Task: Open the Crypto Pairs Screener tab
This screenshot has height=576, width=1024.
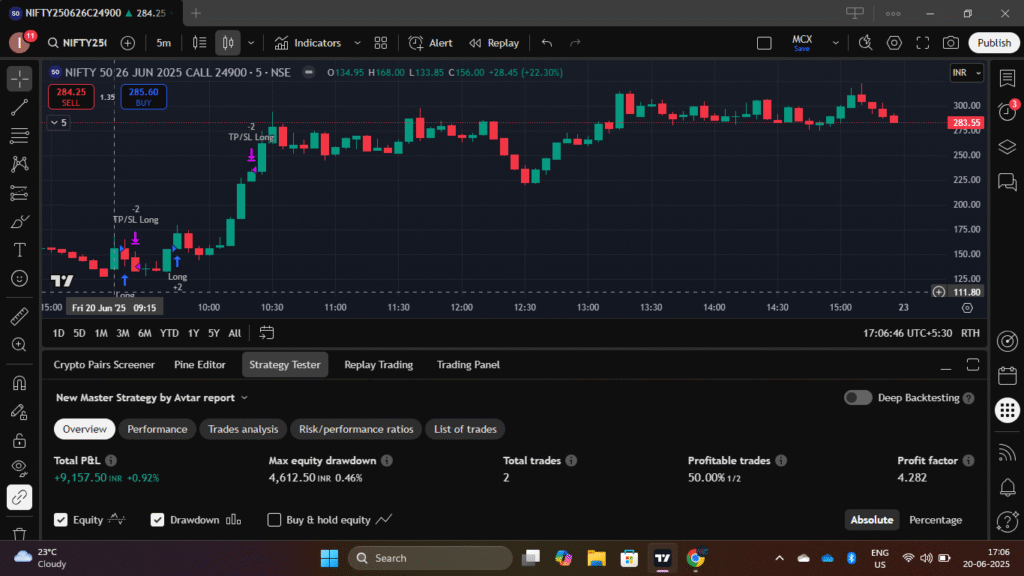Action: click(104, 364)
